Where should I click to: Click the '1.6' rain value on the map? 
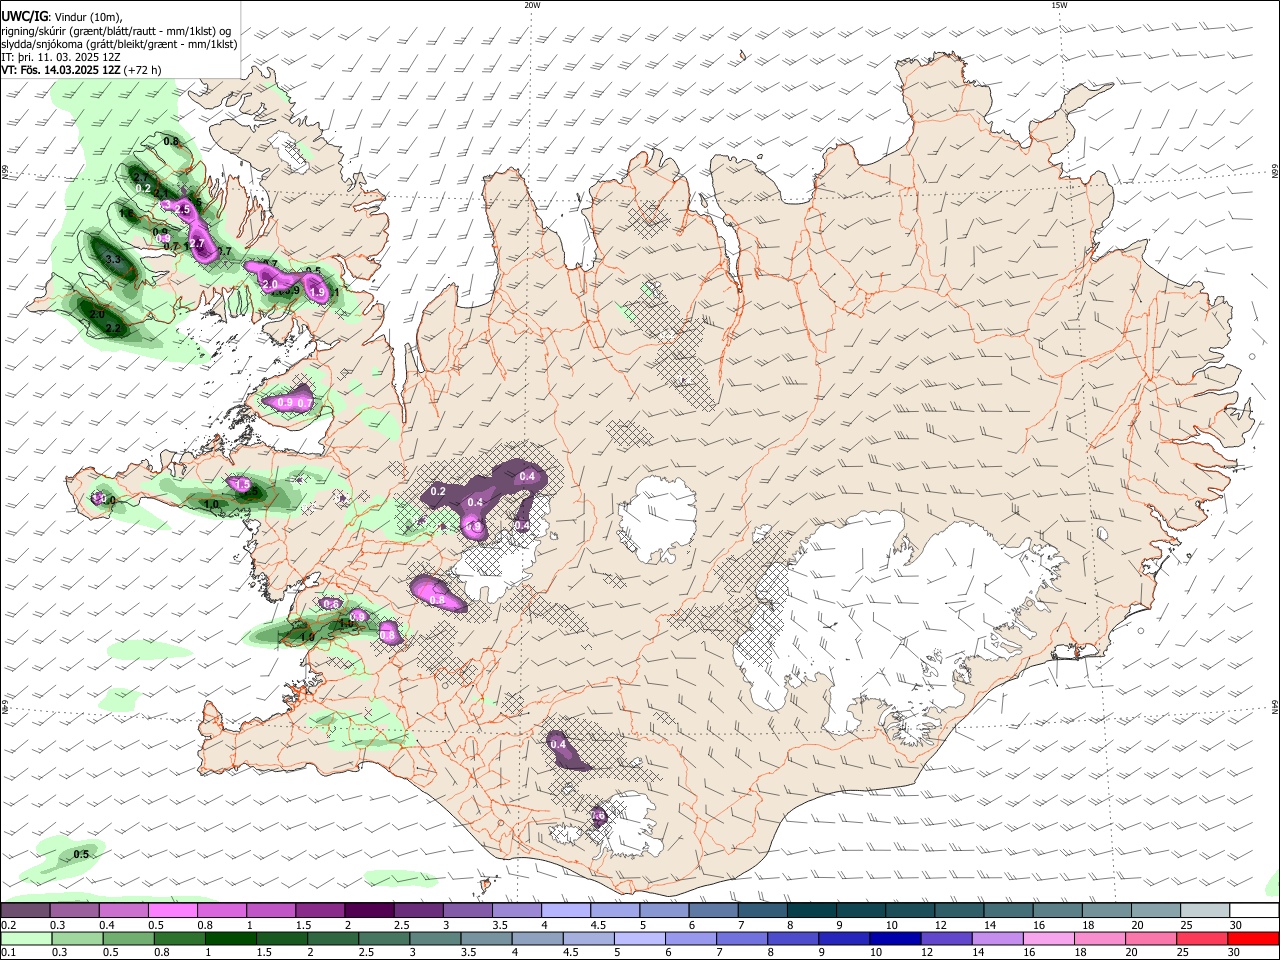click(x=126, y=213)
